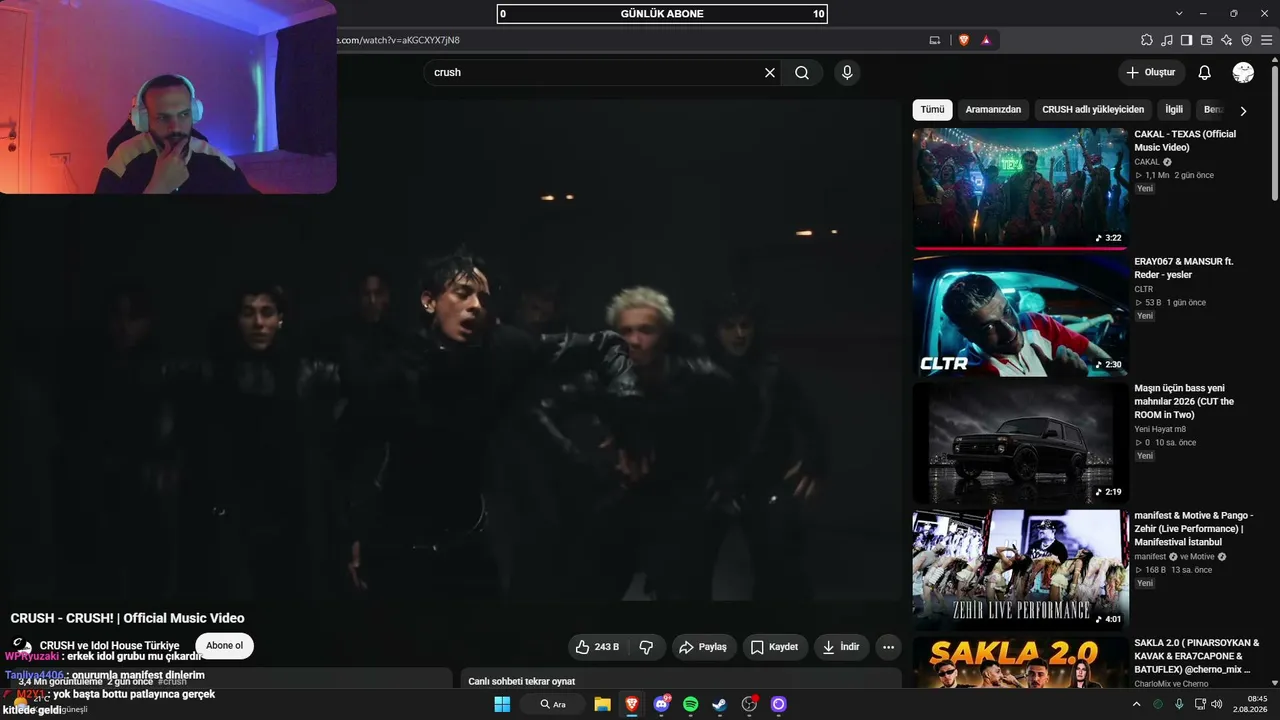Click the install-app icon in address bar
1280x720 pixels.
(935, 40)
